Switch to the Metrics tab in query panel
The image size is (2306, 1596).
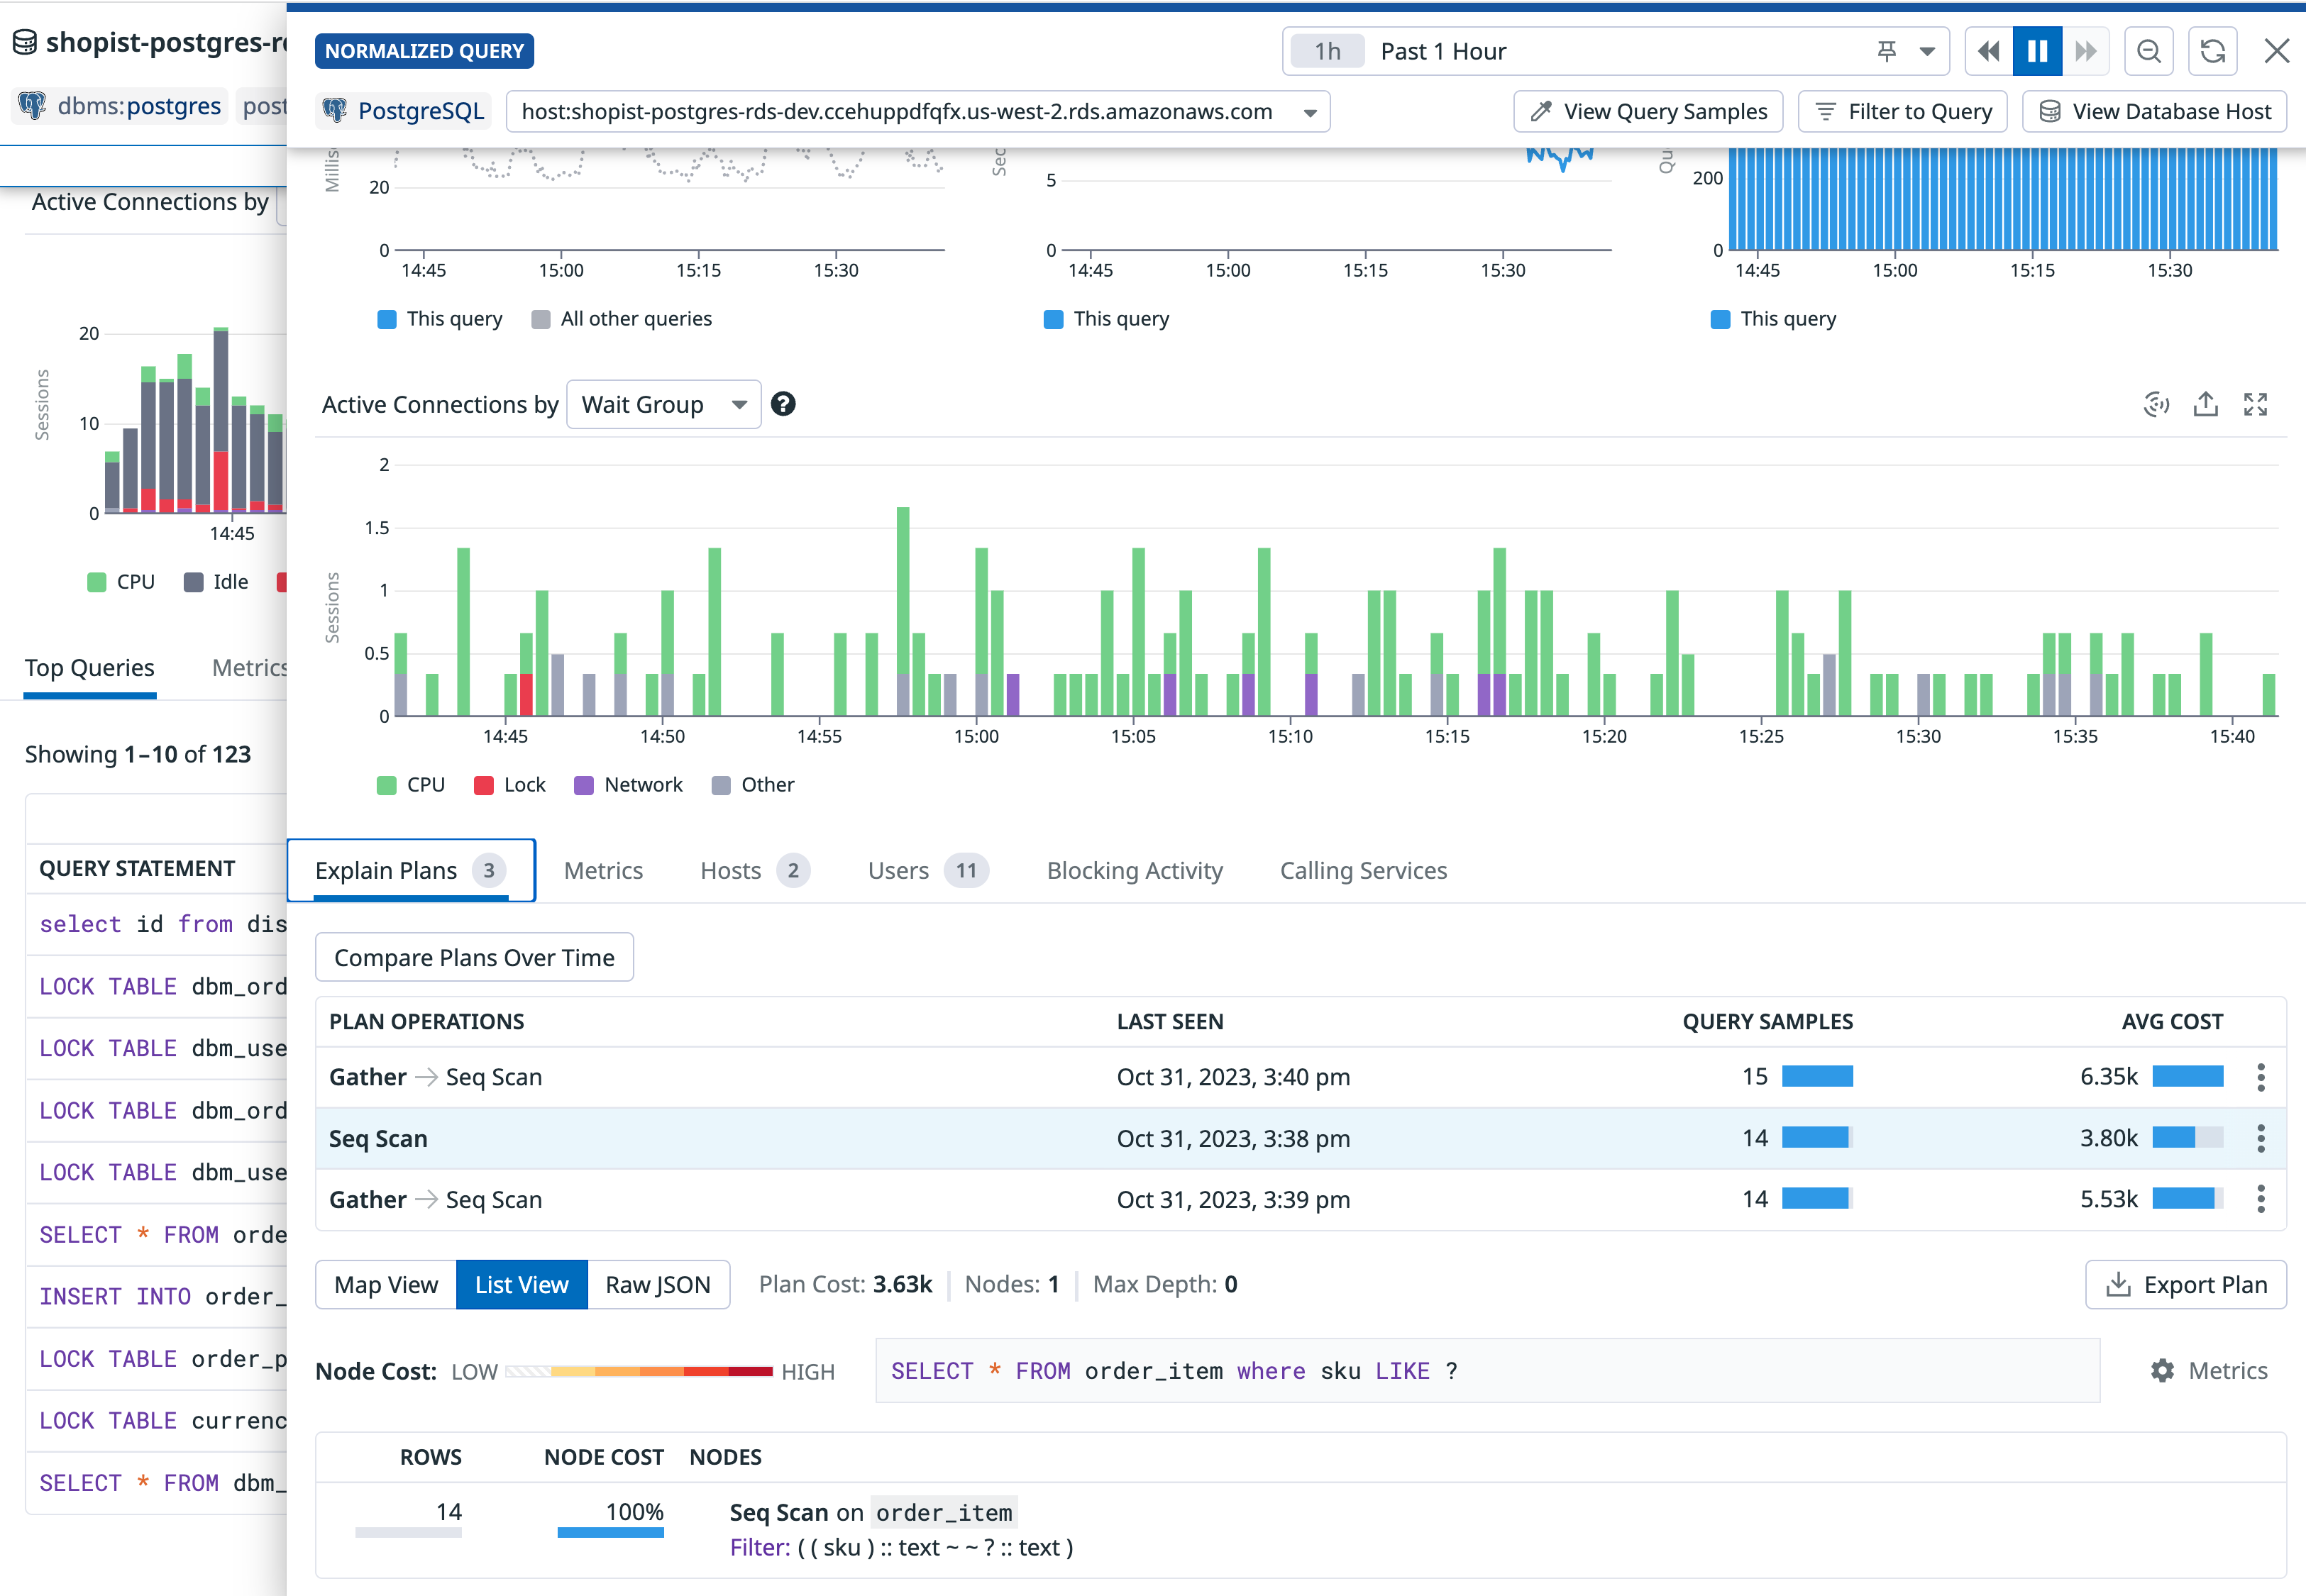point(603,870)
